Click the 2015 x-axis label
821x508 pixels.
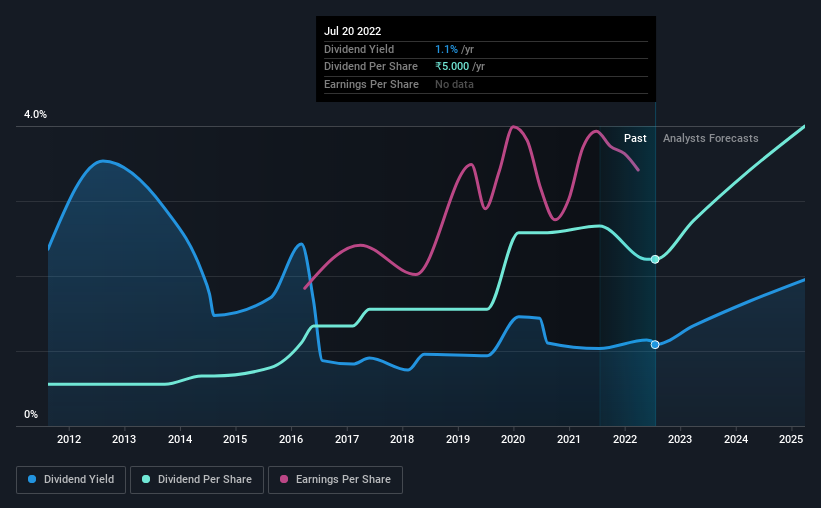coord(235,439)
